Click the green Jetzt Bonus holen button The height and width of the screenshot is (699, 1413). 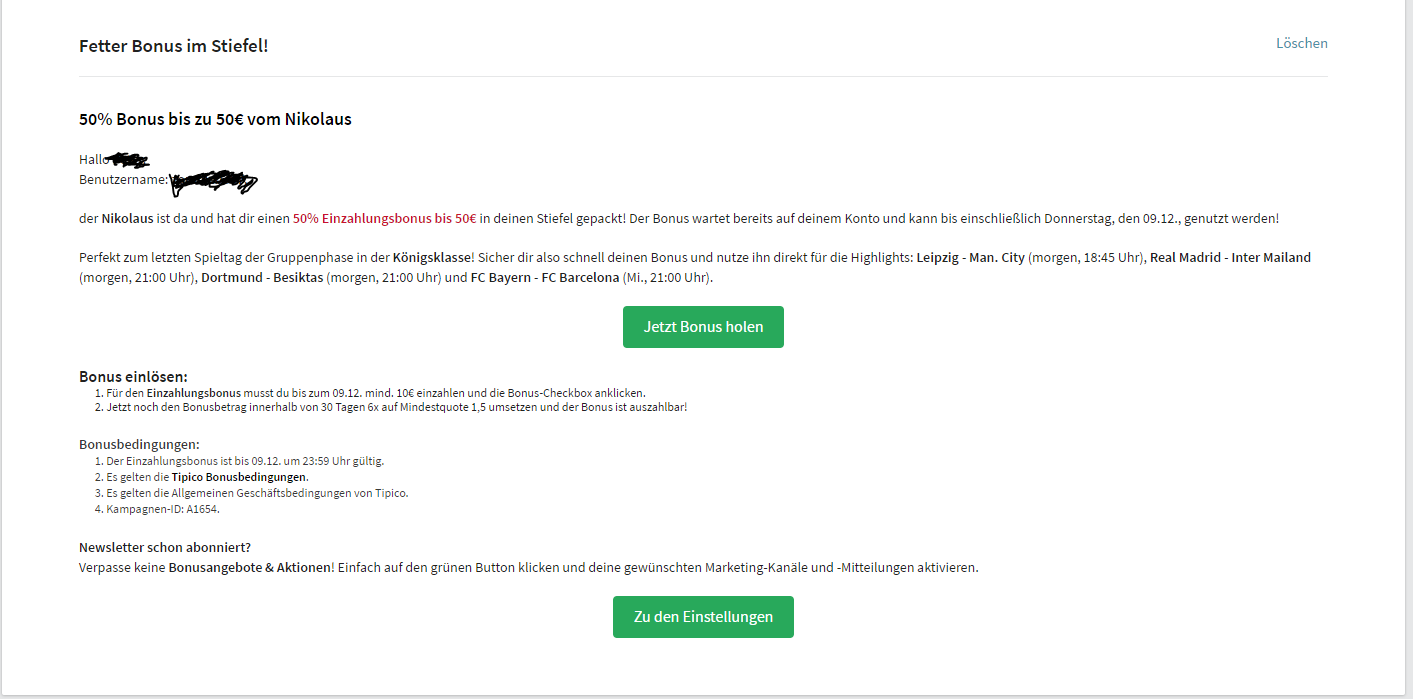click(x=703, y=327)
